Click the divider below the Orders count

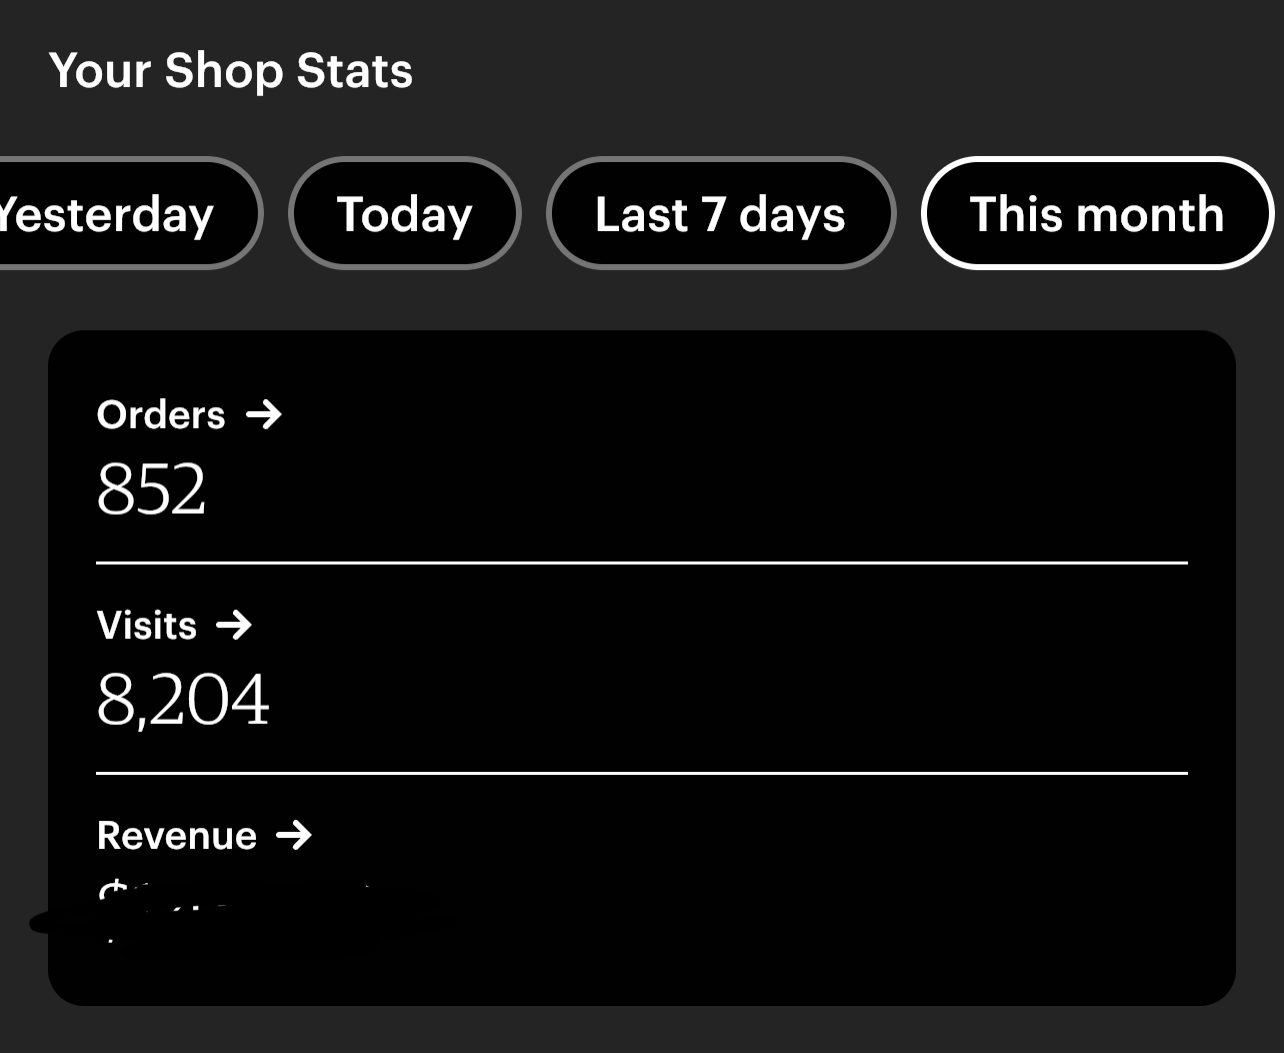pyautogui.click(x=642, y=563)
